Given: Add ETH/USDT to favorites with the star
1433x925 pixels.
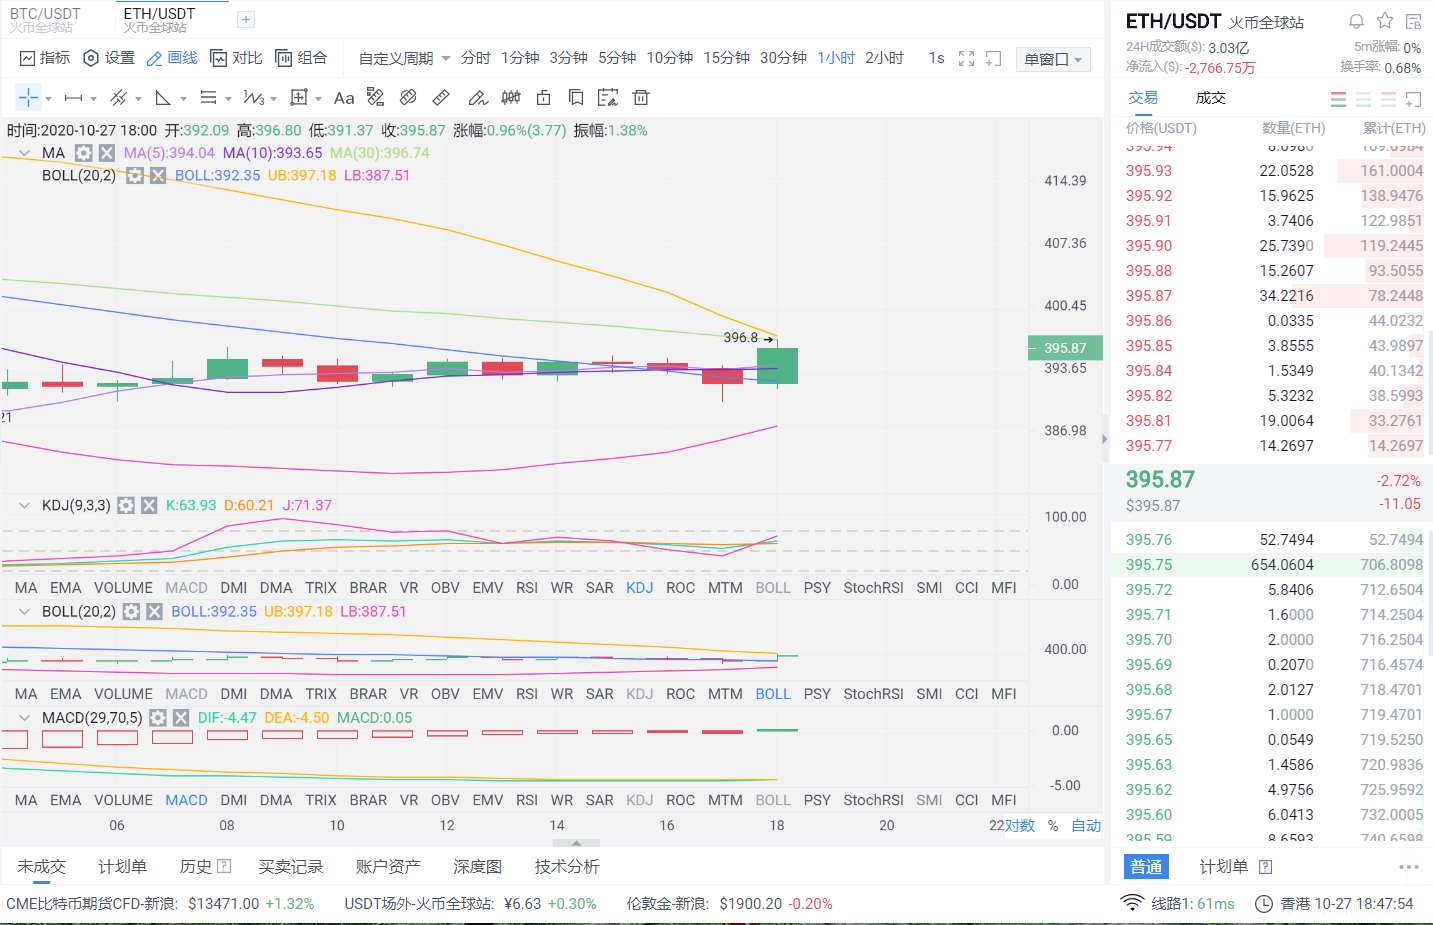Looking at the screenshot, I should click(x=1385, y=21).
